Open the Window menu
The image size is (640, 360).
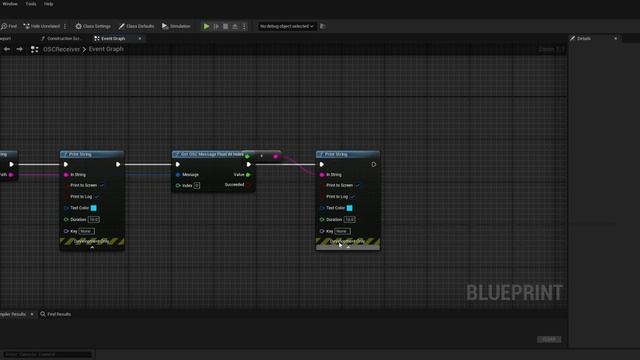click(x=10, y=4)
